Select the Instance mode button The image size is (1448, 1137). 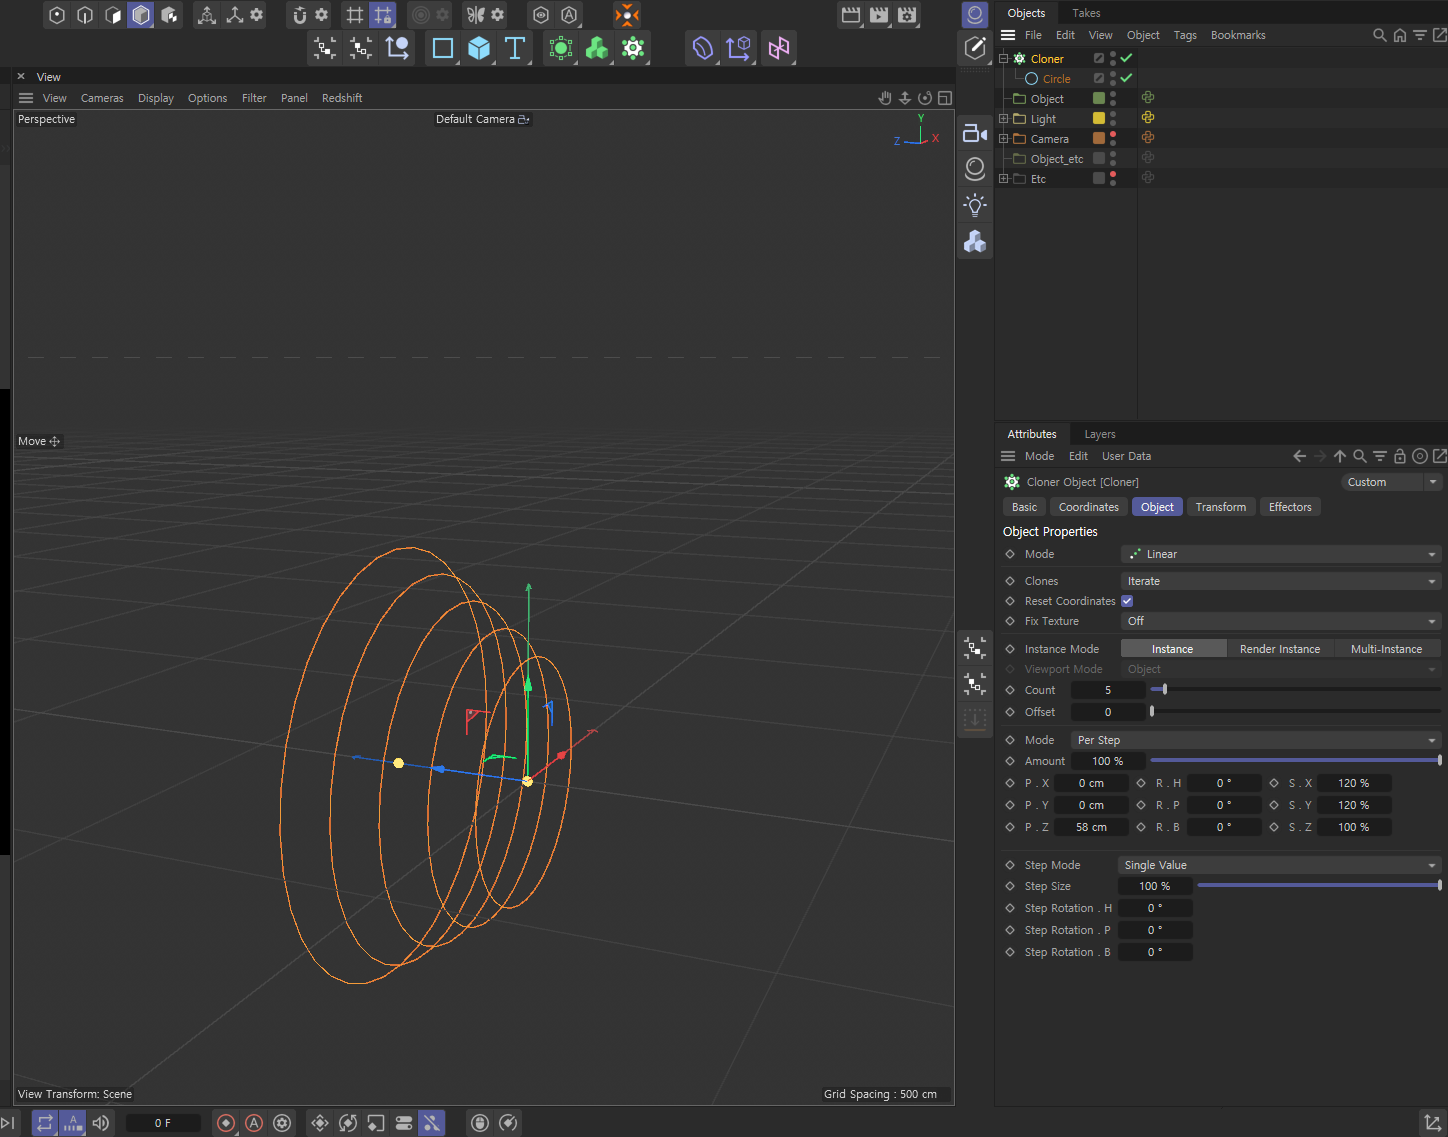pyautogui.click(x=1173, y=649)
